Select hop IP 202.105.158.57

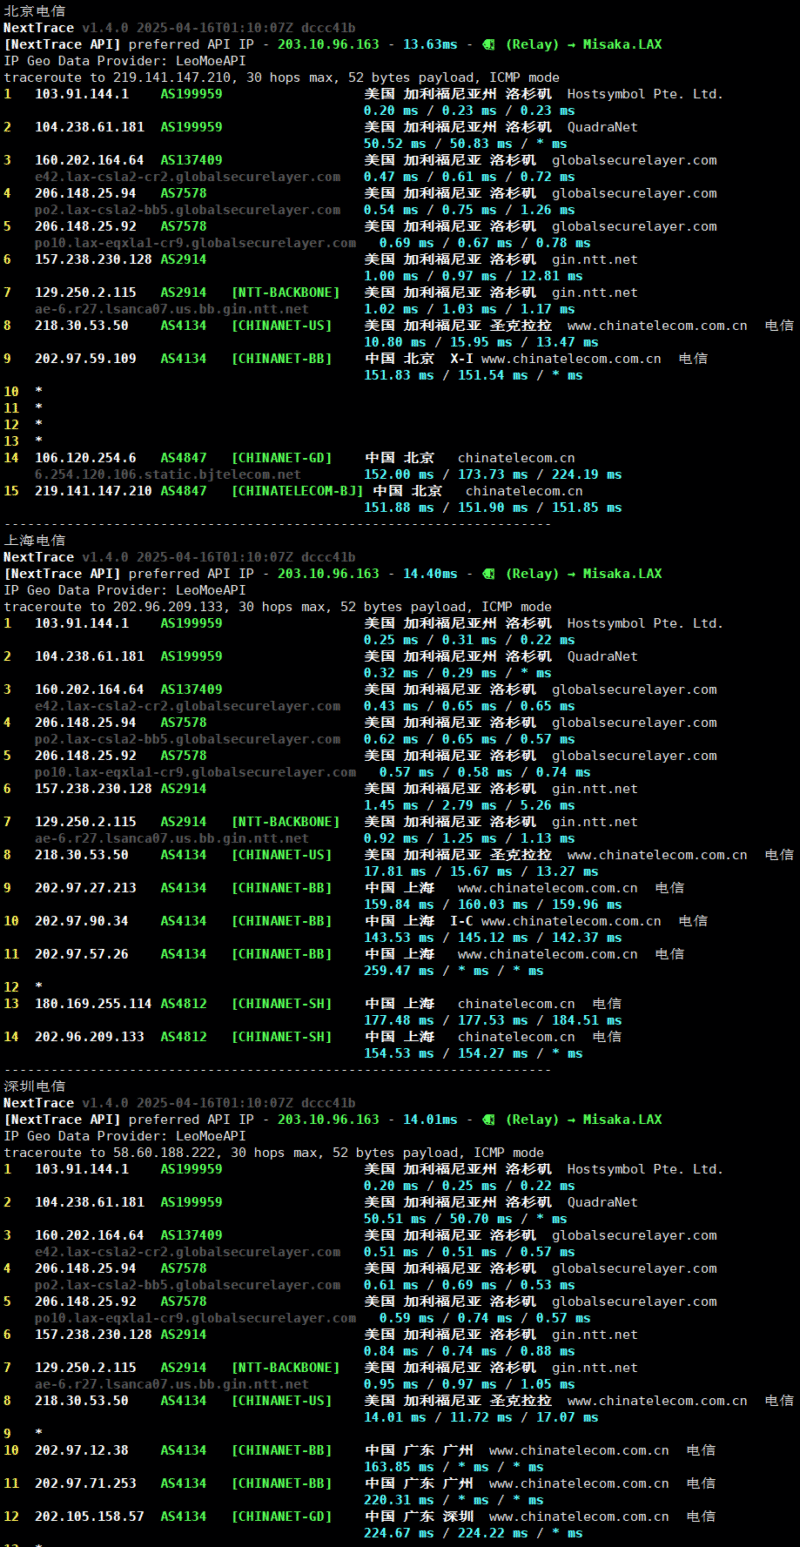(x=89, y=1516)
